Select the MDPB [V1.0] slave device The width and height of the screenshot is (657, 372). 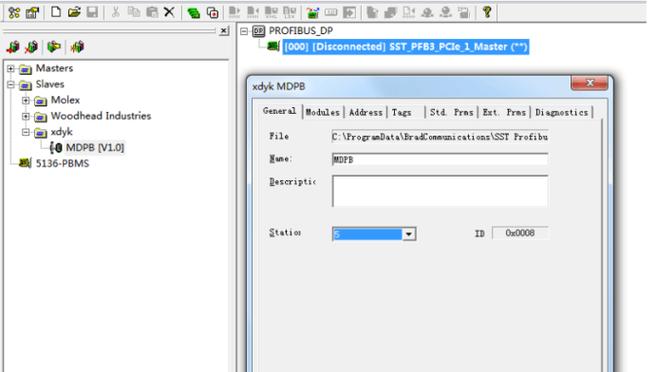pyautogui.click(x=95, y=147)
